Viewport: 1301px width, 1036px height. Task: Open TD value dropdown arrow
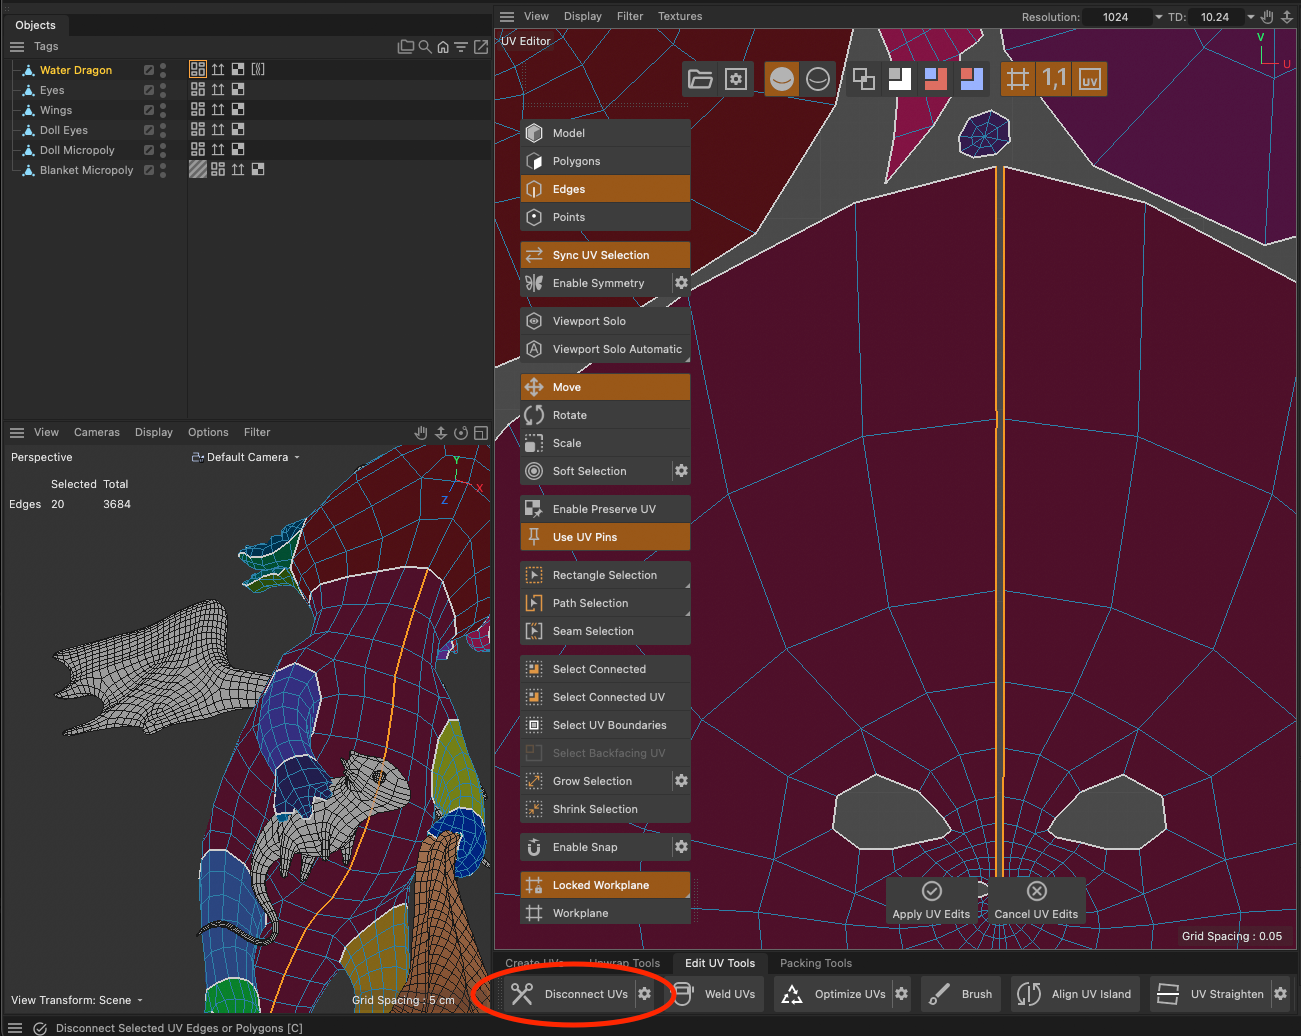(1250, 17)
